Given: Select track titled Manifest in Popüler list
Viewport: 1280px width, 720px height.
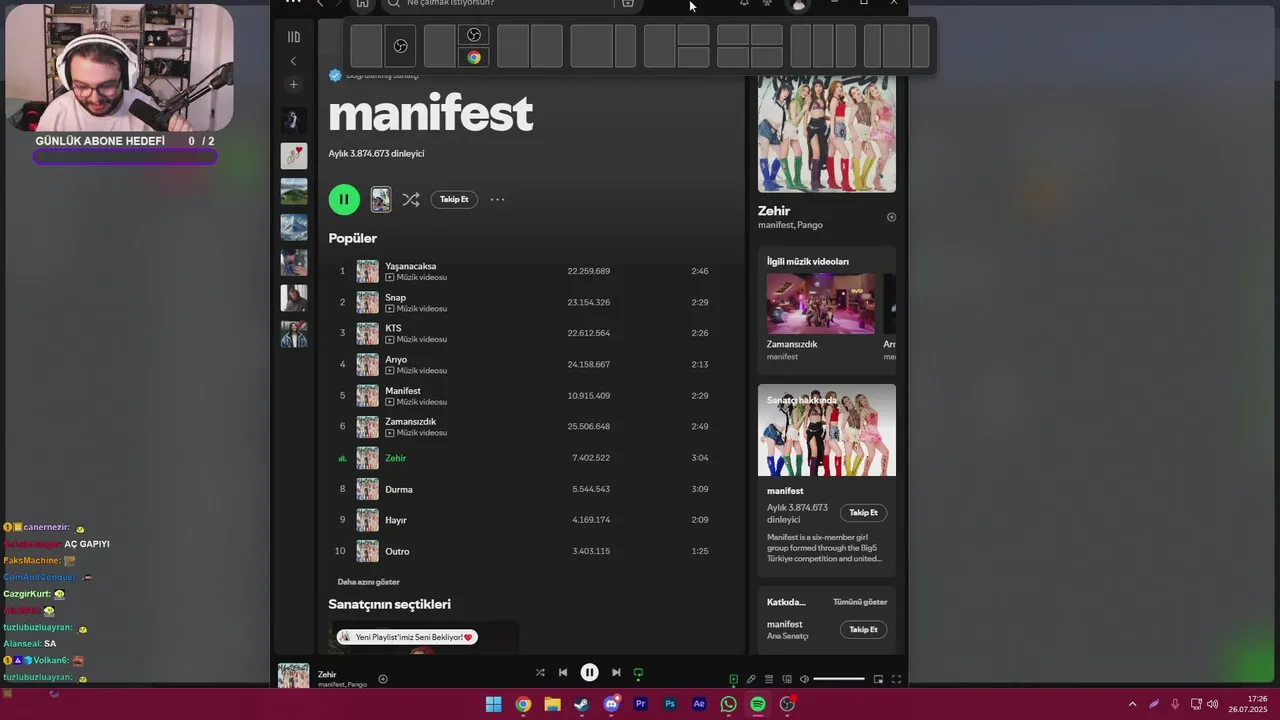Looking at the screenshot, I should pos(529,395).
